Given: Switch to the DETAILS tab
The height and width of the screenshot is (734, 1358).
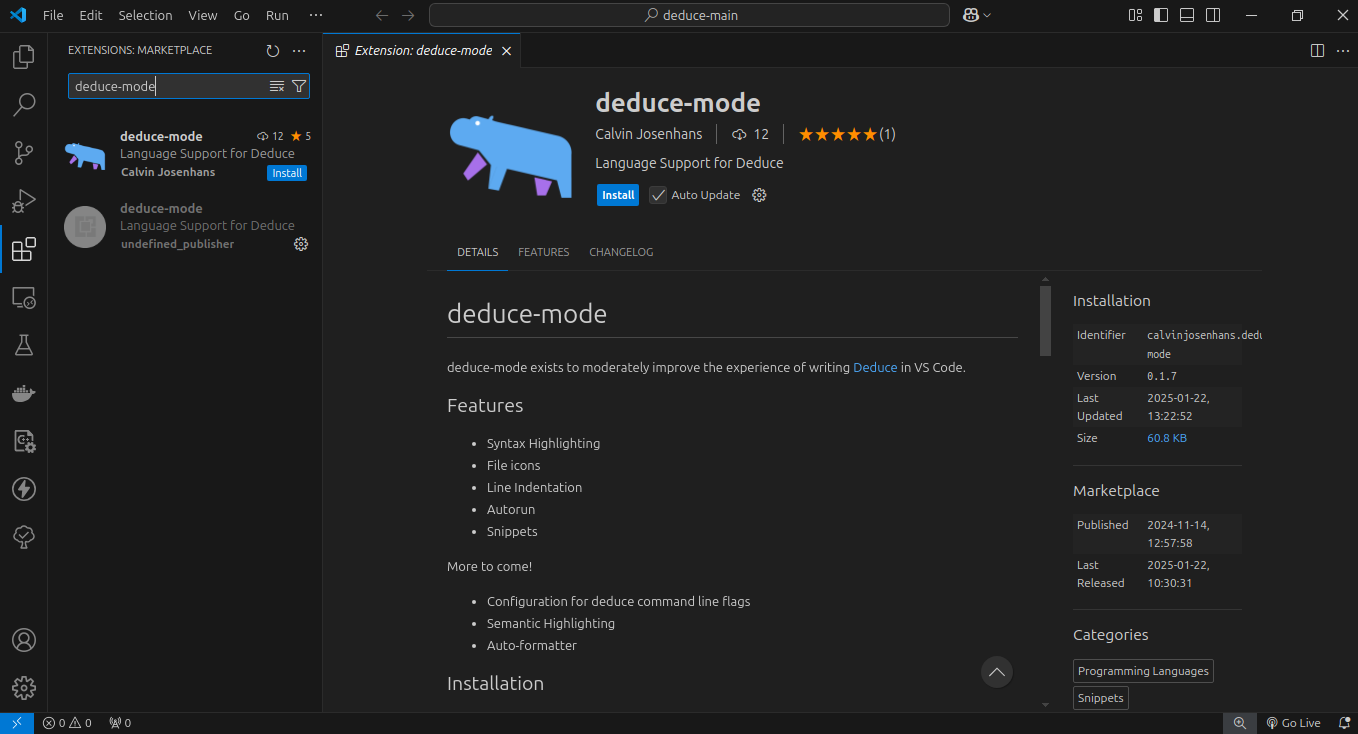Looking at the screenshot, I should tap(477, 252).
